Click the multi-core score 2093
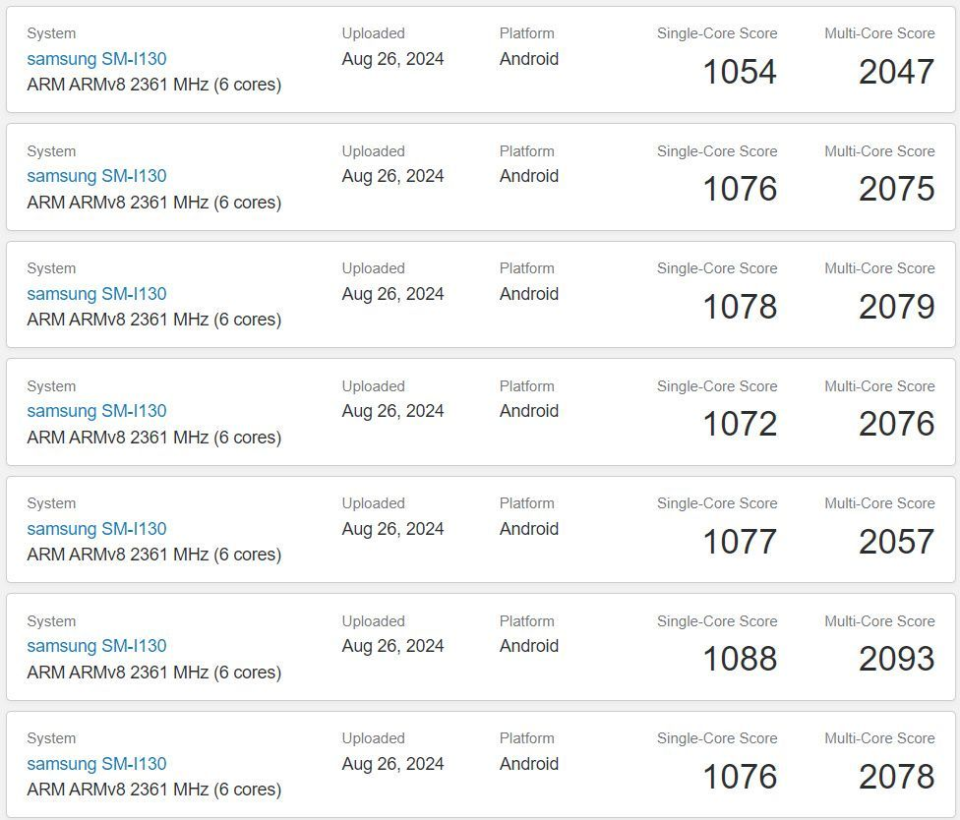Screen dimensions: 960x820 [896, 659]
